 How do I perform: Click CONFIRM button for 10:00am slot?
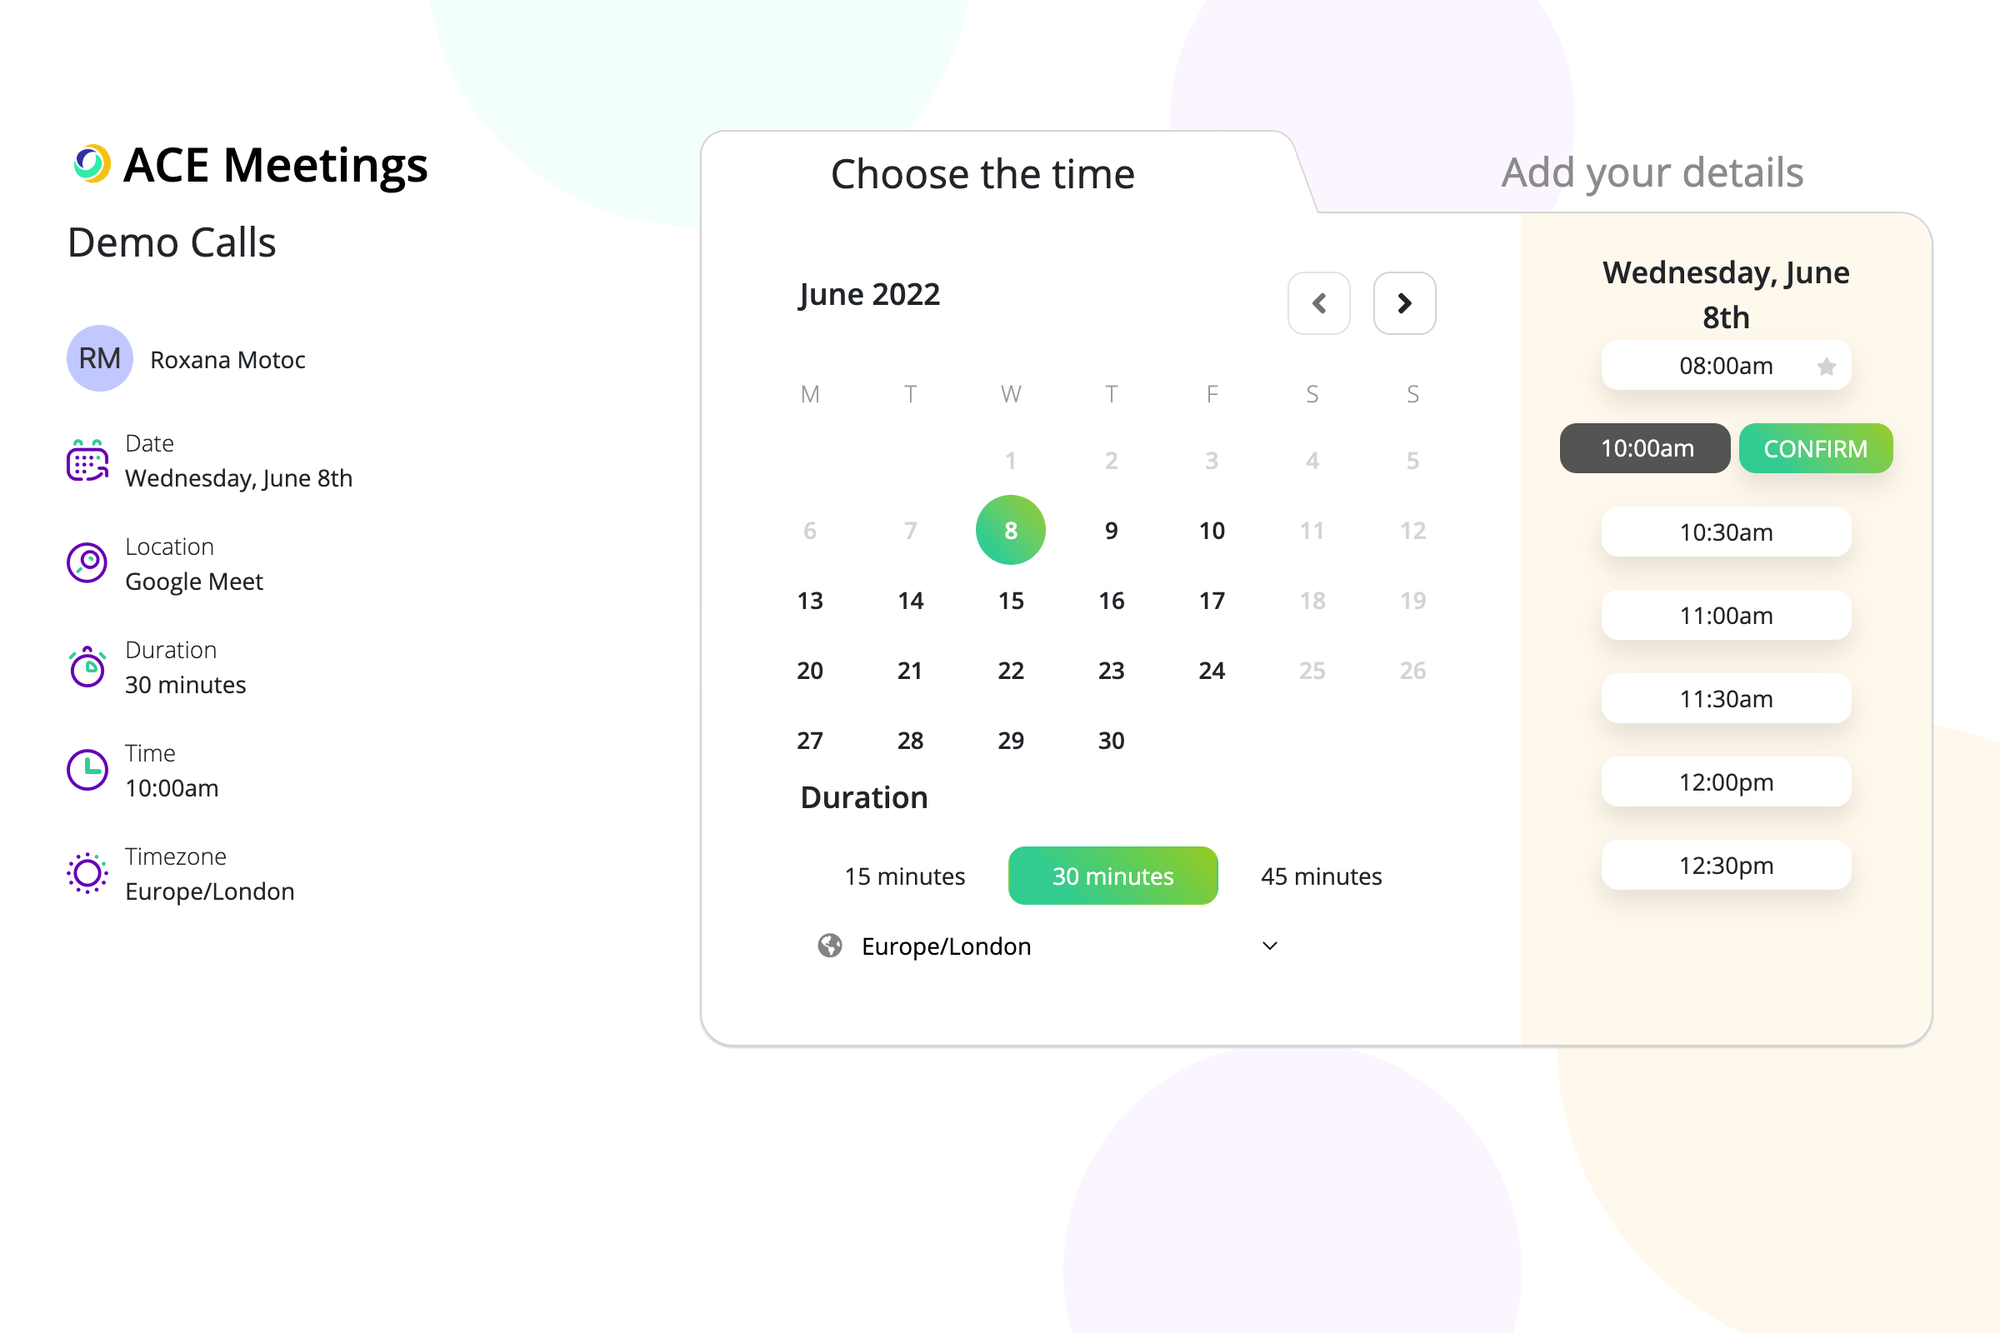[1816, 448]
